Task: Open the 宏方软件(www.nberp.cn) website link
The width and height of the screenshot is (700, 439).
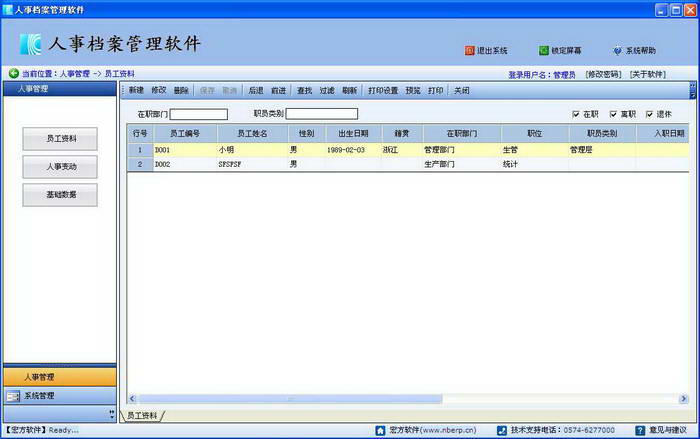Action: click(433, 430)
